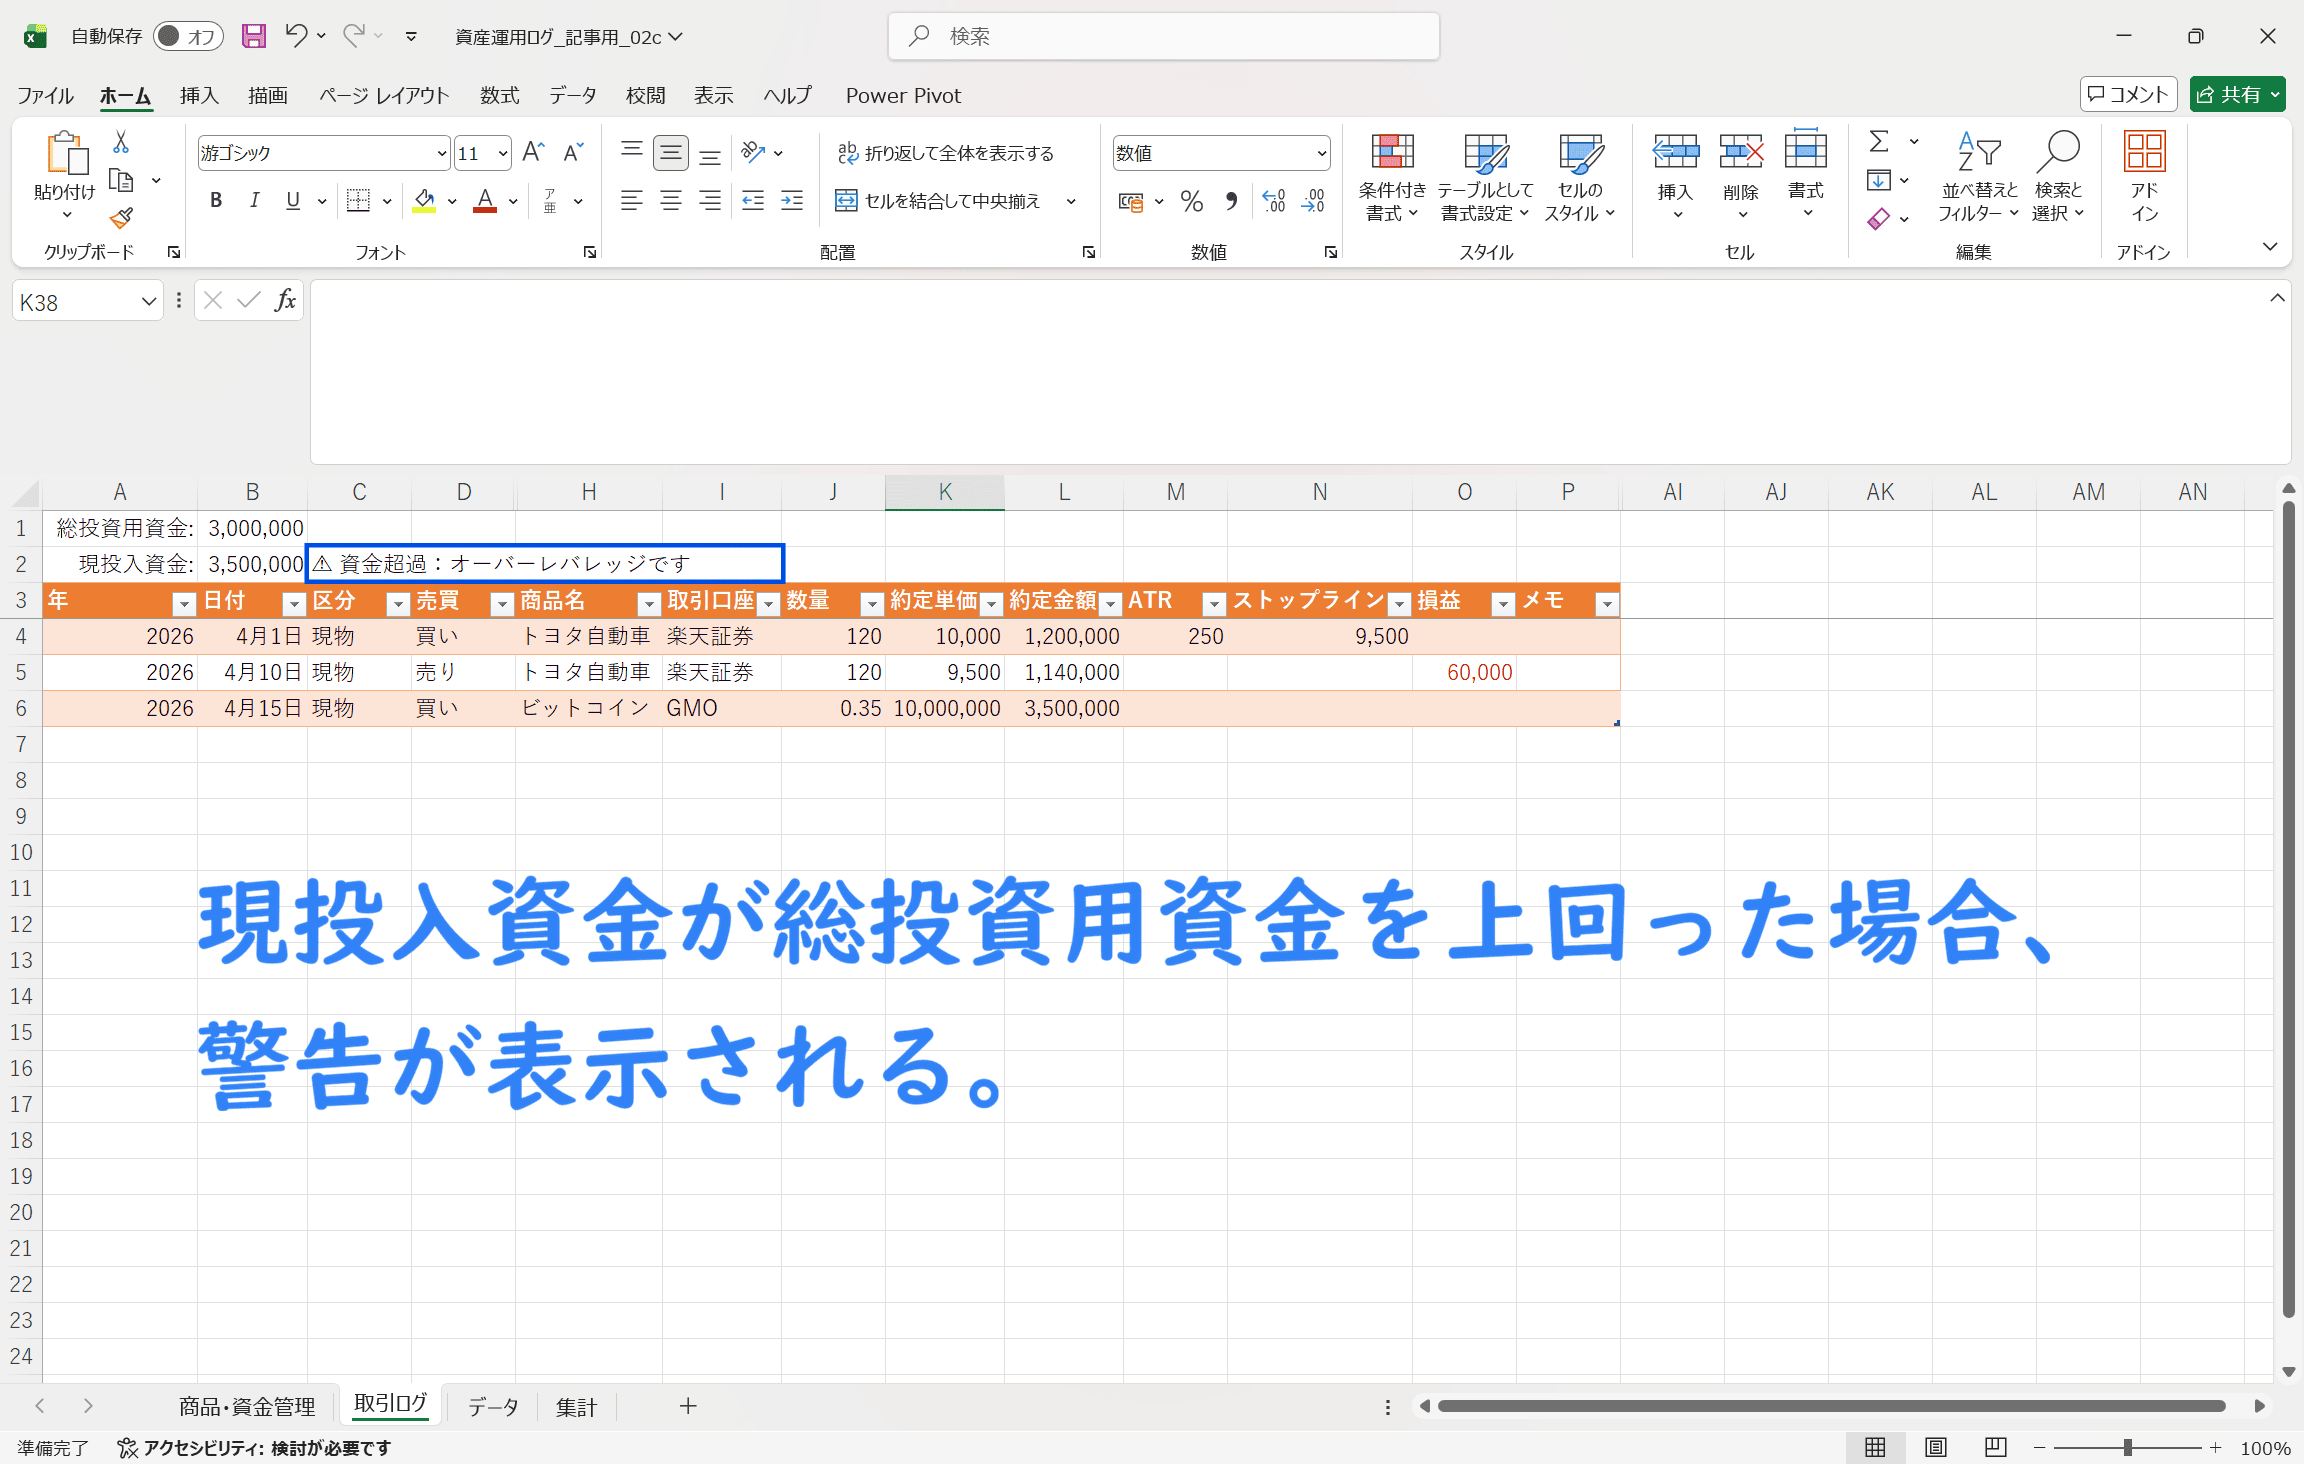This screenshot has width=2304, height=1464.
Task: Open the 商品名 column filter dropdown
Action: 648,603
